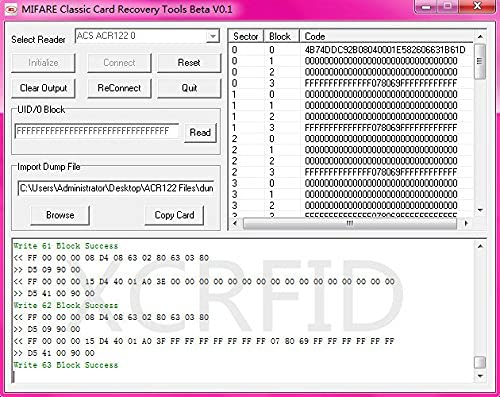Screen dimensions: 500x397
Task: Click log line with A0 3F FF data
Action: pyautogui.click(x=204, y=341)
